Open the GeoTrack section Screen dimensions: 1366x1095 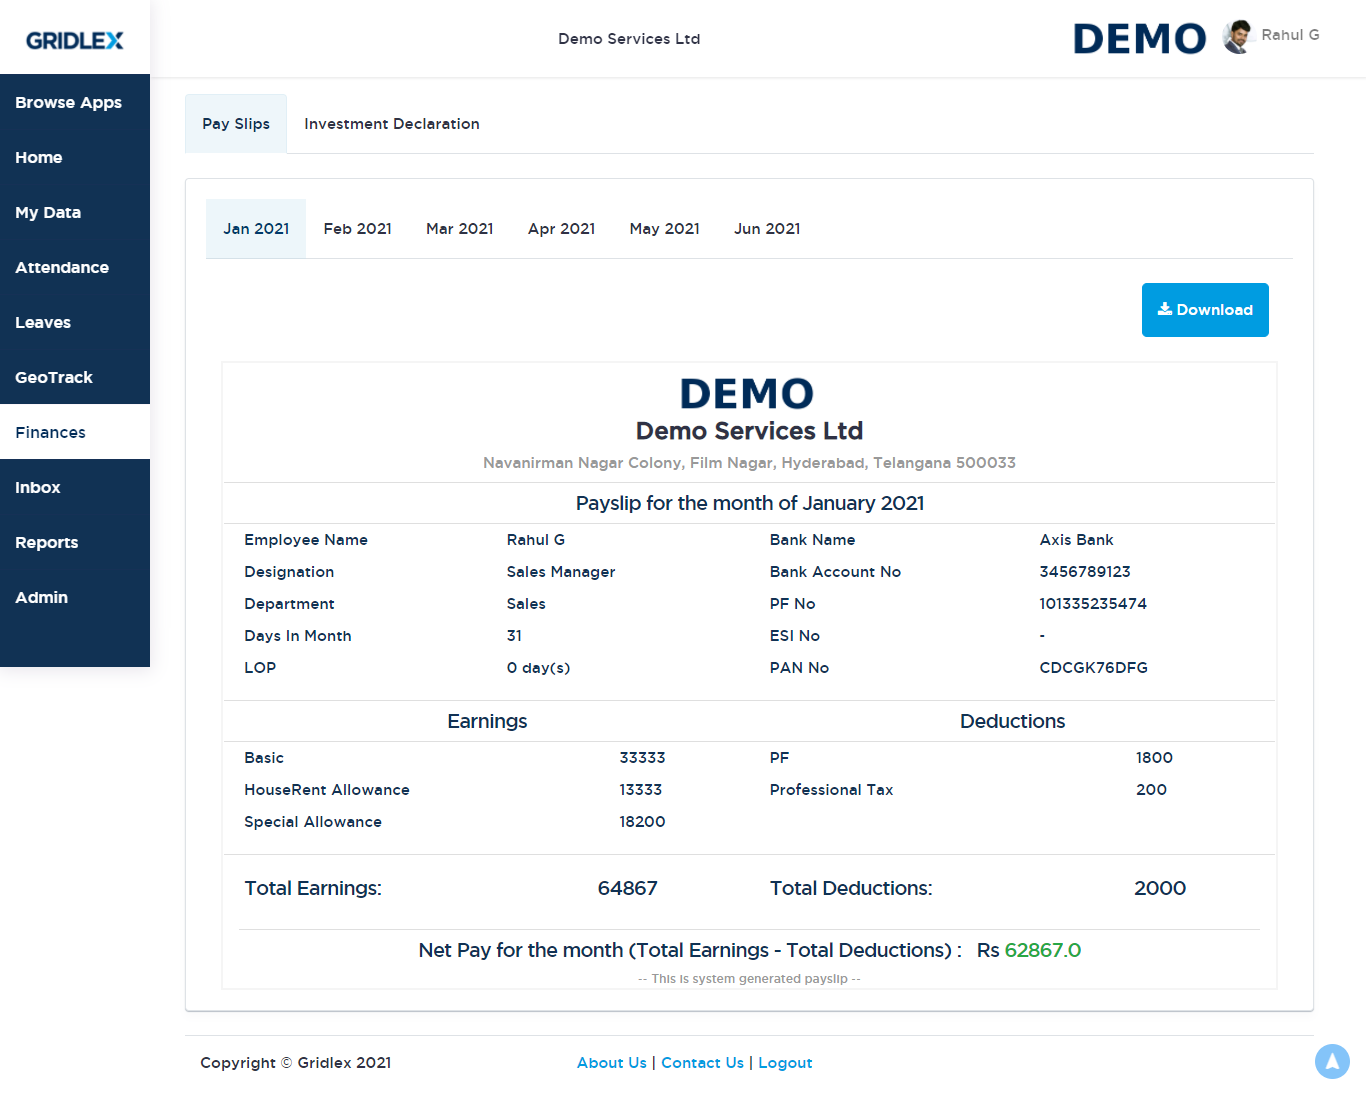54,377
